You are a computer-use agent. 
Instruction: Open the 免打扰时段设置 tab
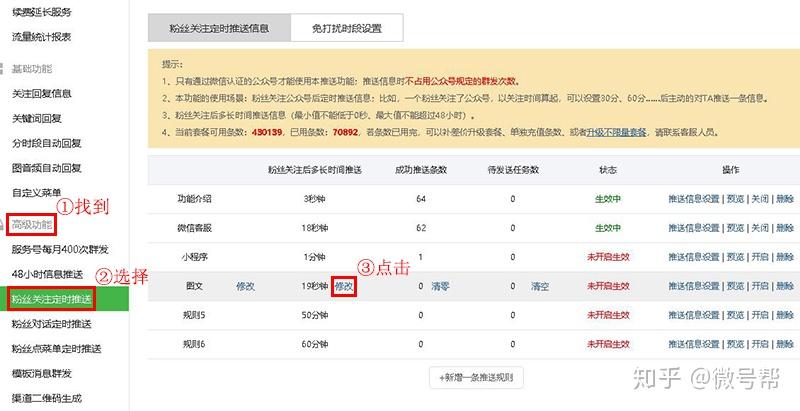pyautogui.click(x=347, y=28)
